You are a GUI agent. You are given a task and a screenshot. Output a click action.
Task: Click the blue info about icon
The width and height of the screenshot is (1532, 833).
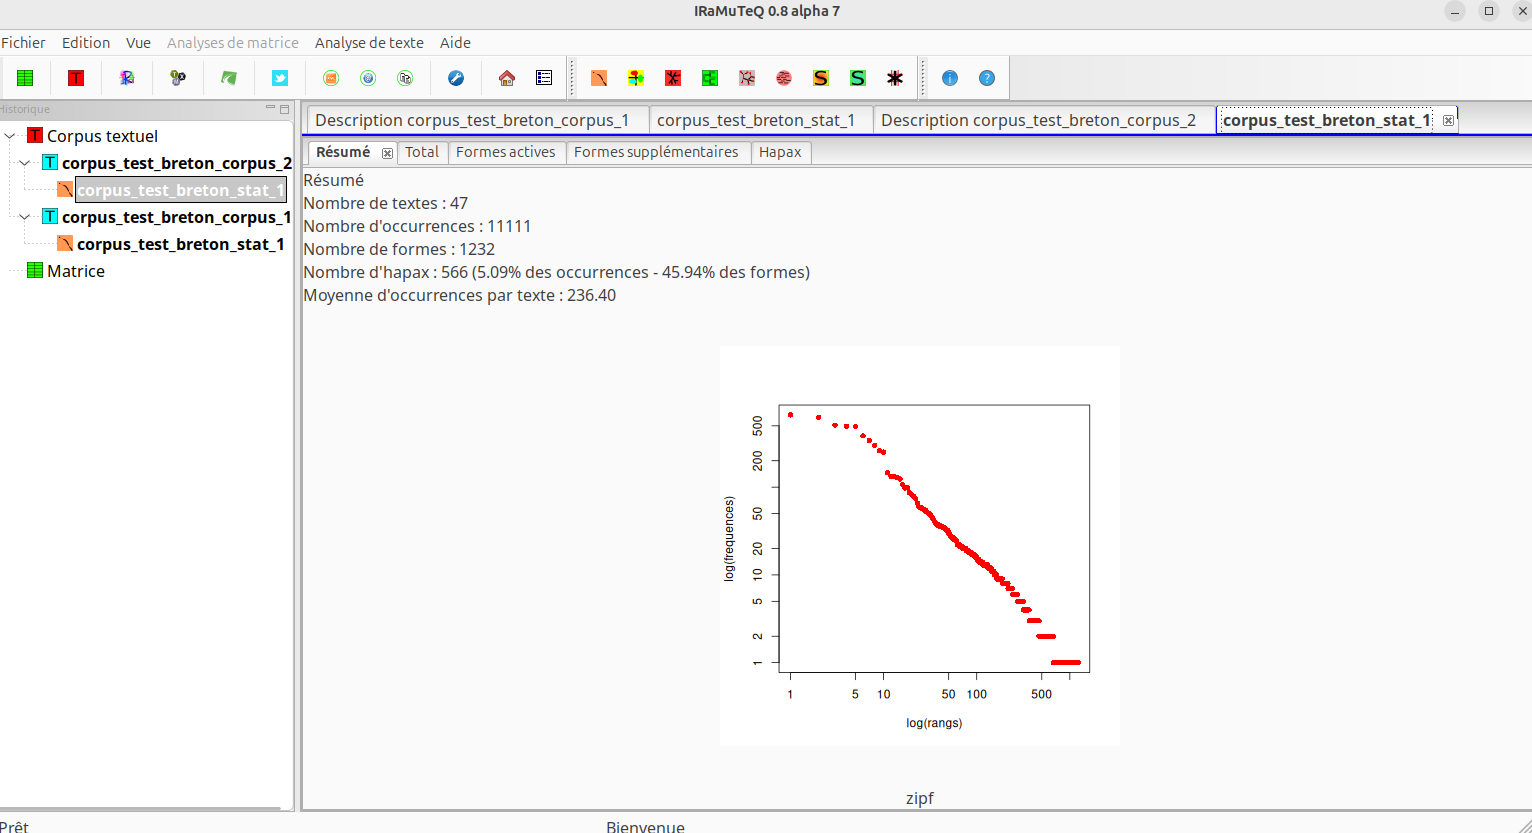pos(950,78)
